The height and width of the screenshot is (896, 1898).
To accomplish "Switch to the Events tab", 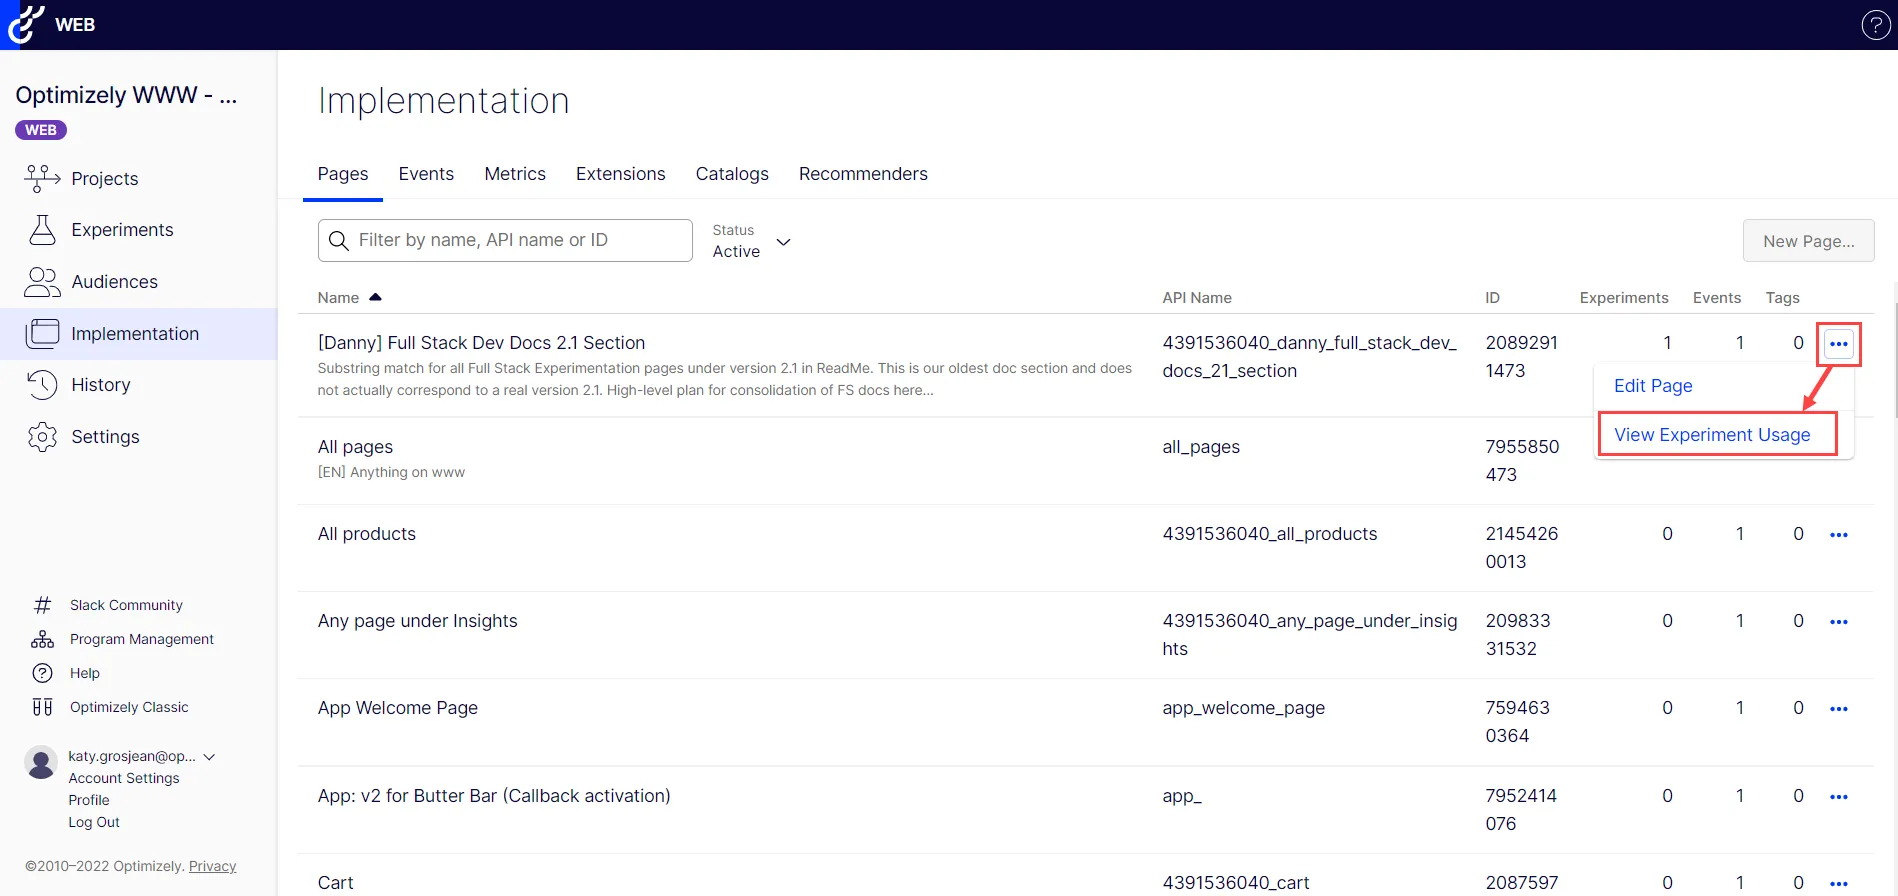I will [x=426, y=174].
